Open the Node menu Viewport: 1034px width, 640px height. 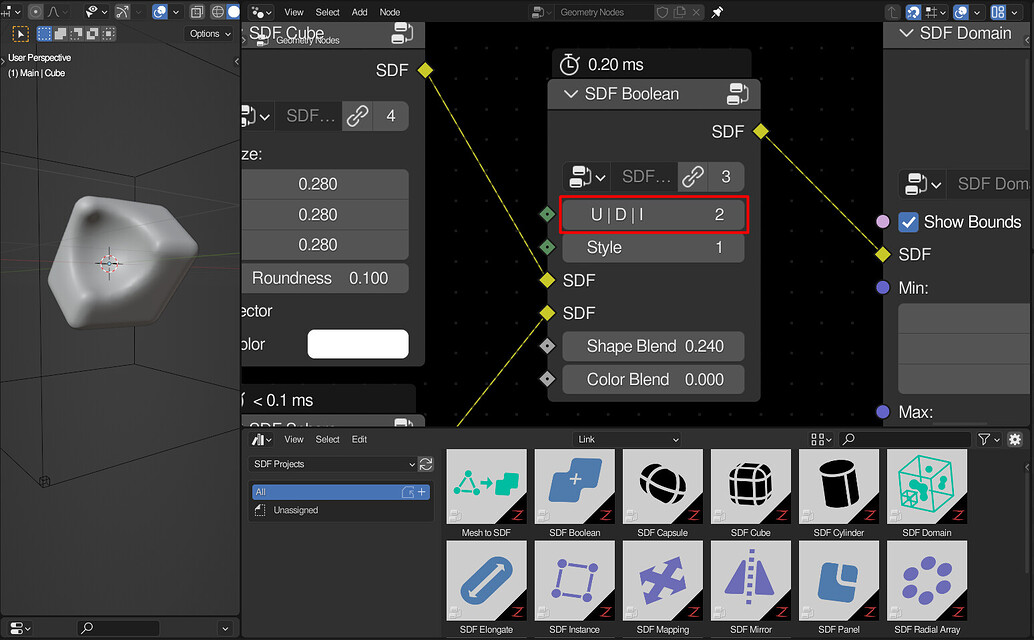(390, 12)
